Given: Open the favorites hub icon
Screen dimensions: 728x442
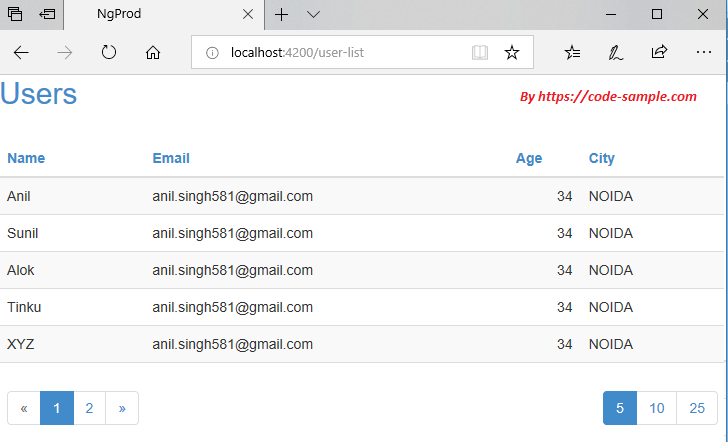Looking at the screenshot, I should (572, 53).
